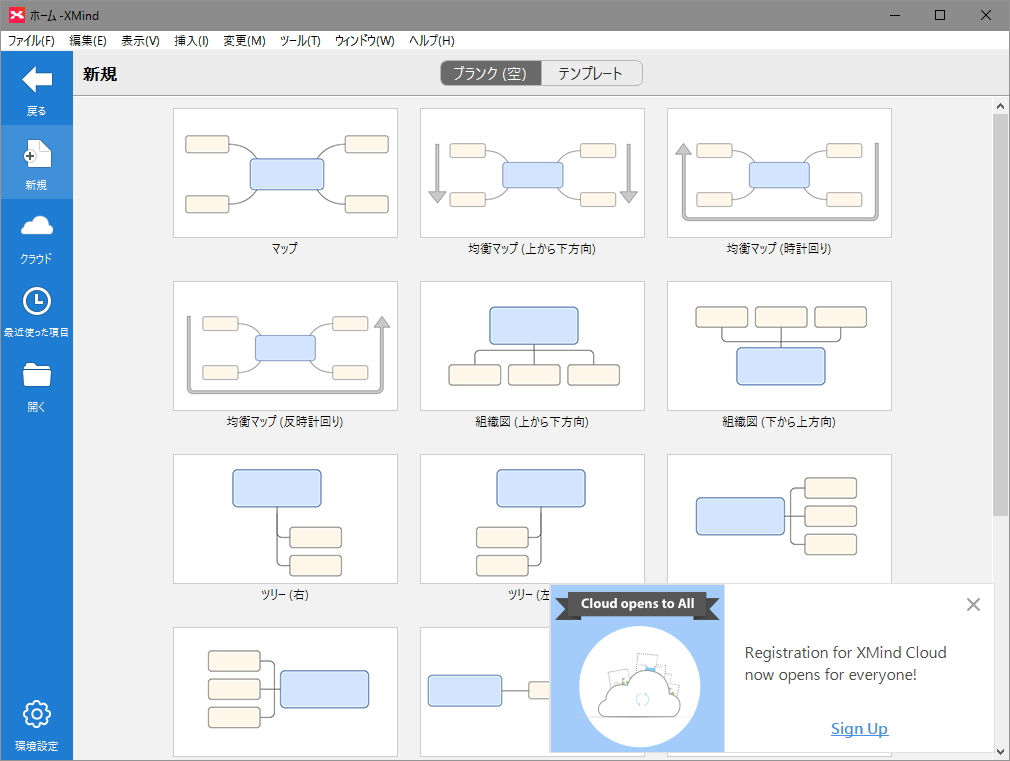Open the ヘルプ(H) menu
The image size is (1010, 761).
coord(431,41)
